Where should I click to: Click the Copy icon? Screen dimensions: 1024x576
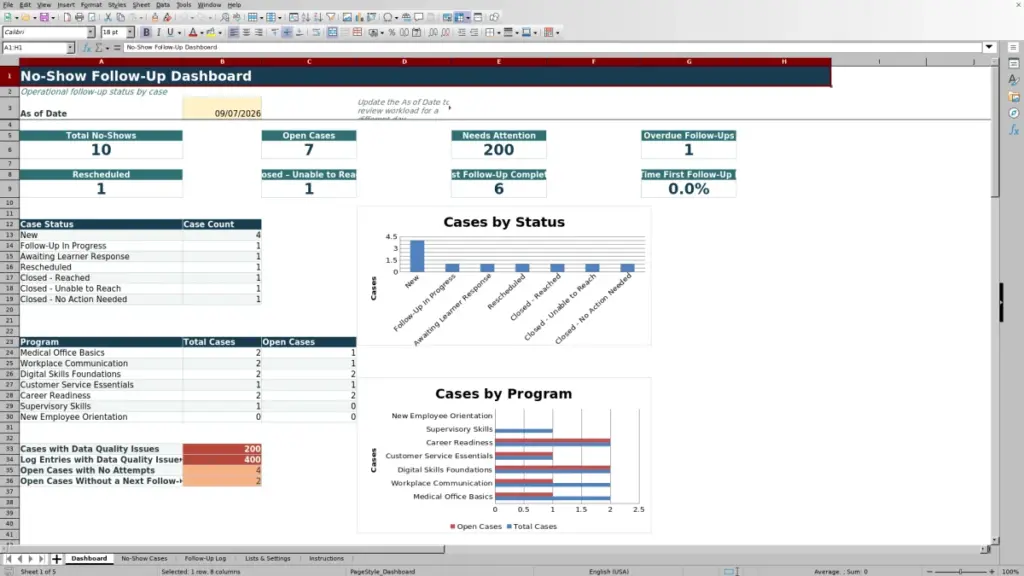[120, 18]
